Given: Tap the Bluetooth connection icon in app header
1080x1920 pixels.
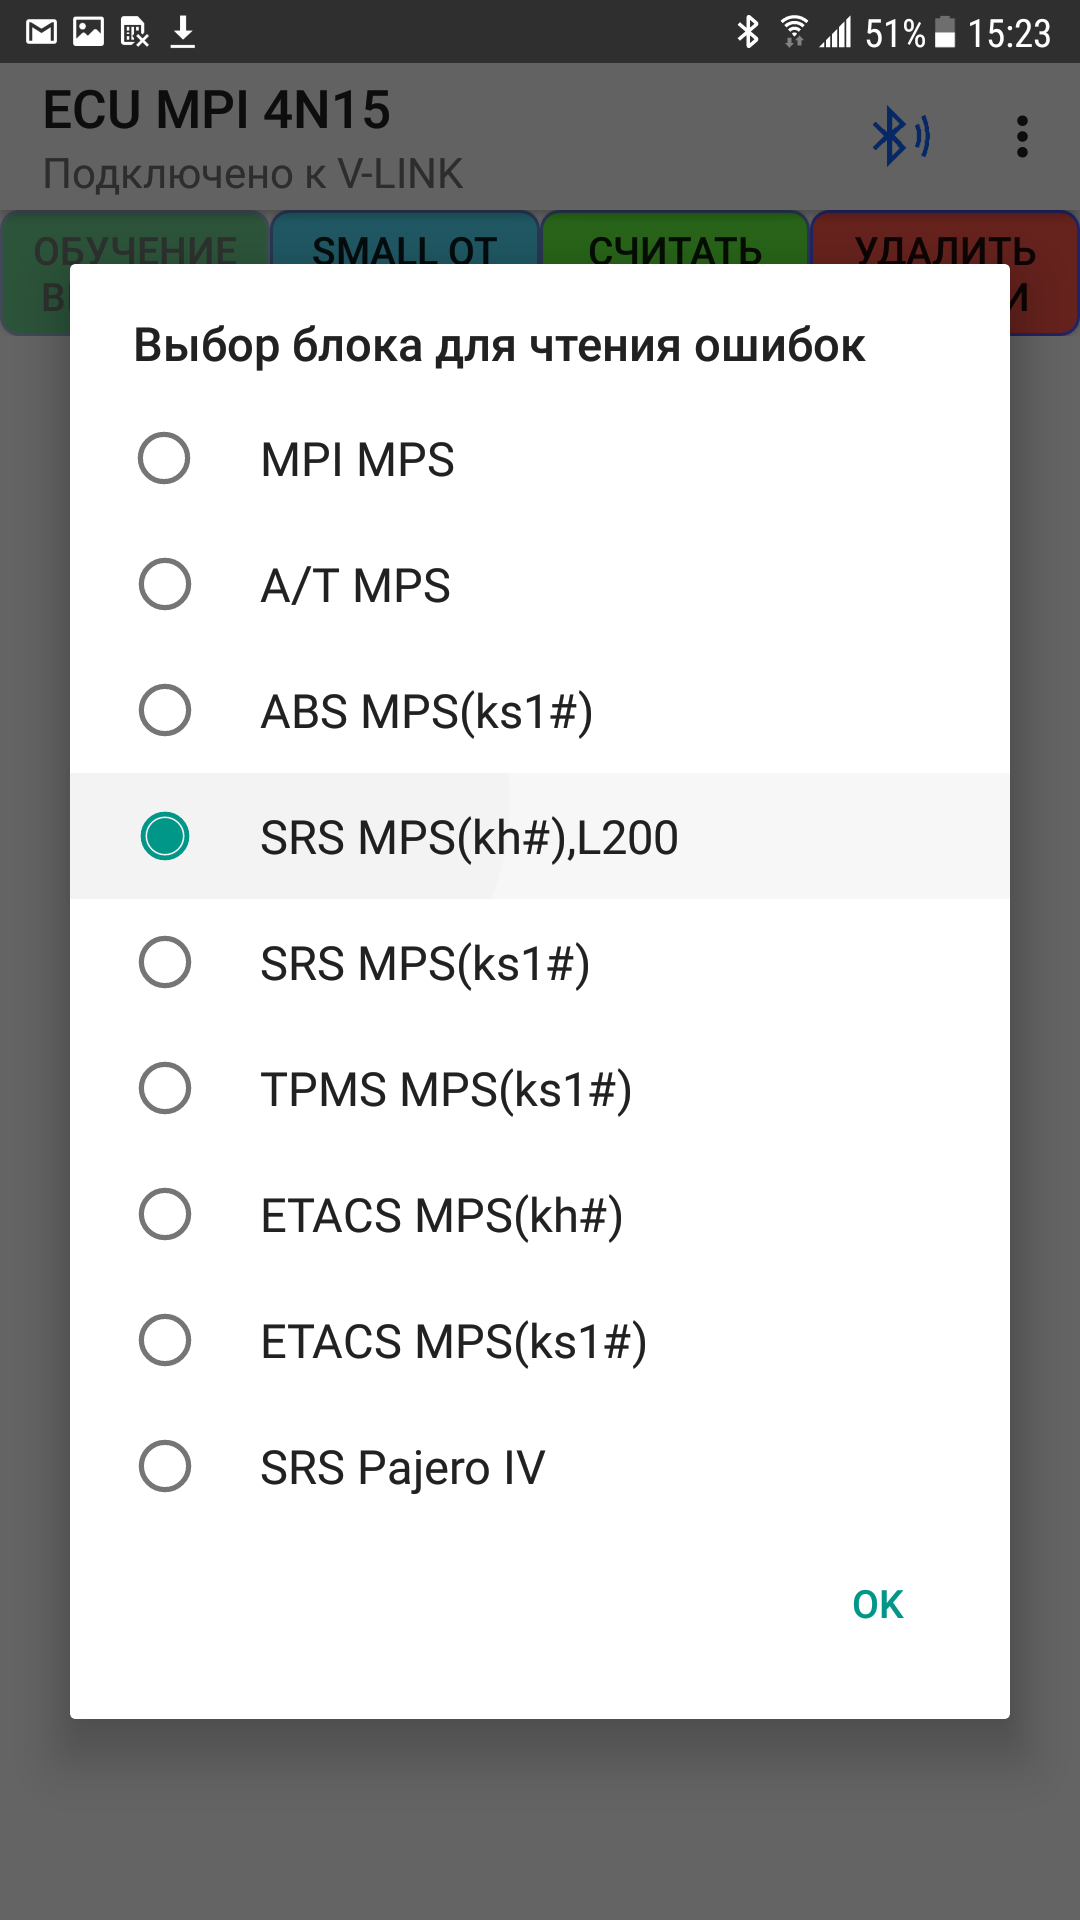Looking at the screenshot, I should (x=901, y=137).
